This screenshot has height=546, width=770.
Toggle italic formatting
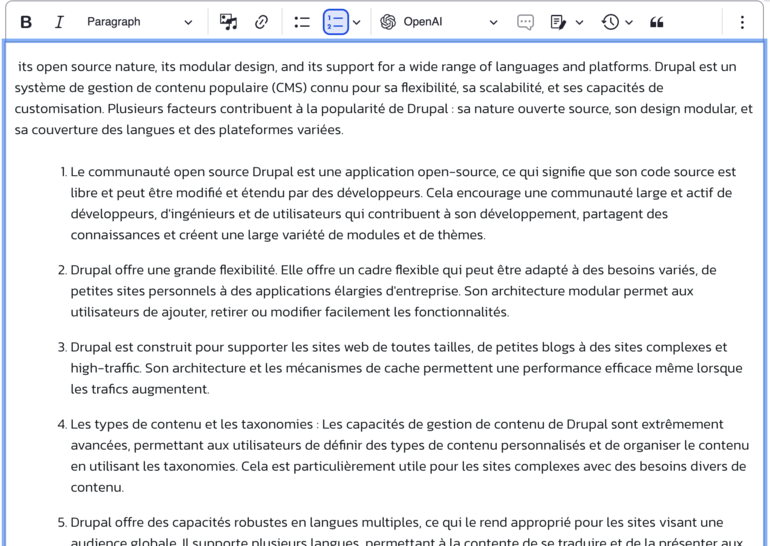pos(59,22)
